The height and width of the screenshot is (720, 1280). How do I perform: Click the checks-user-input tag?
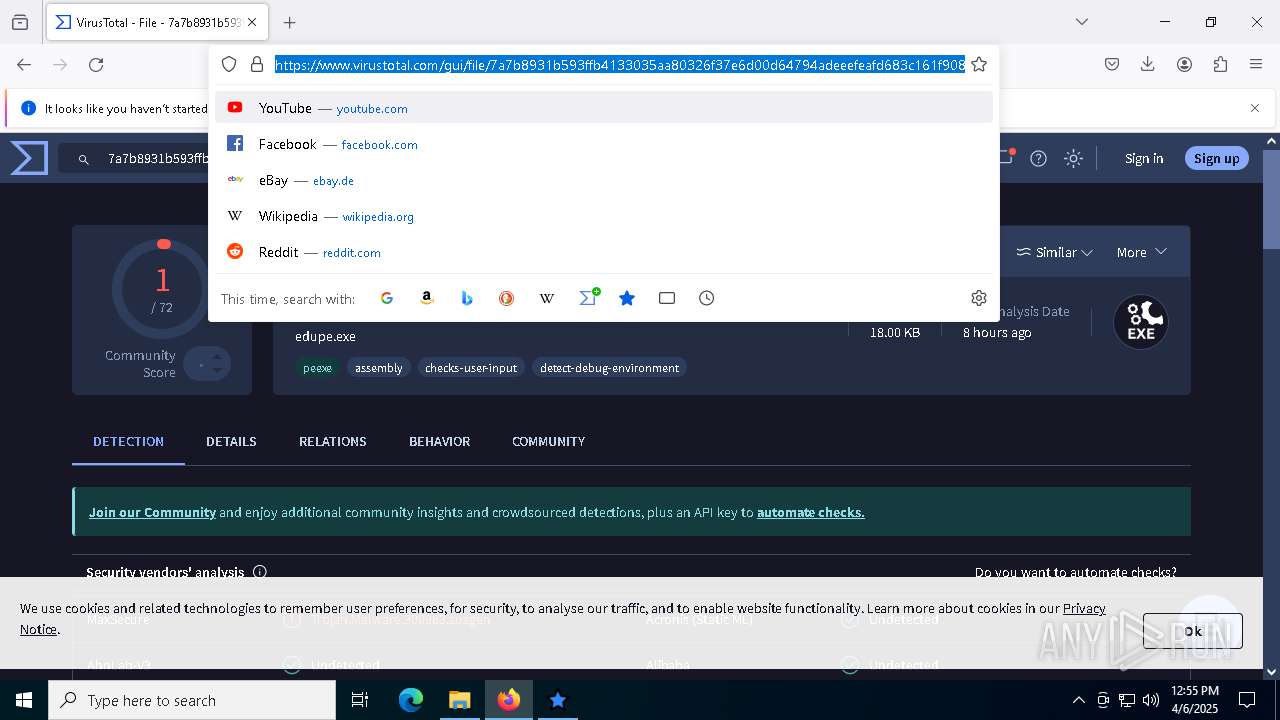471,368
